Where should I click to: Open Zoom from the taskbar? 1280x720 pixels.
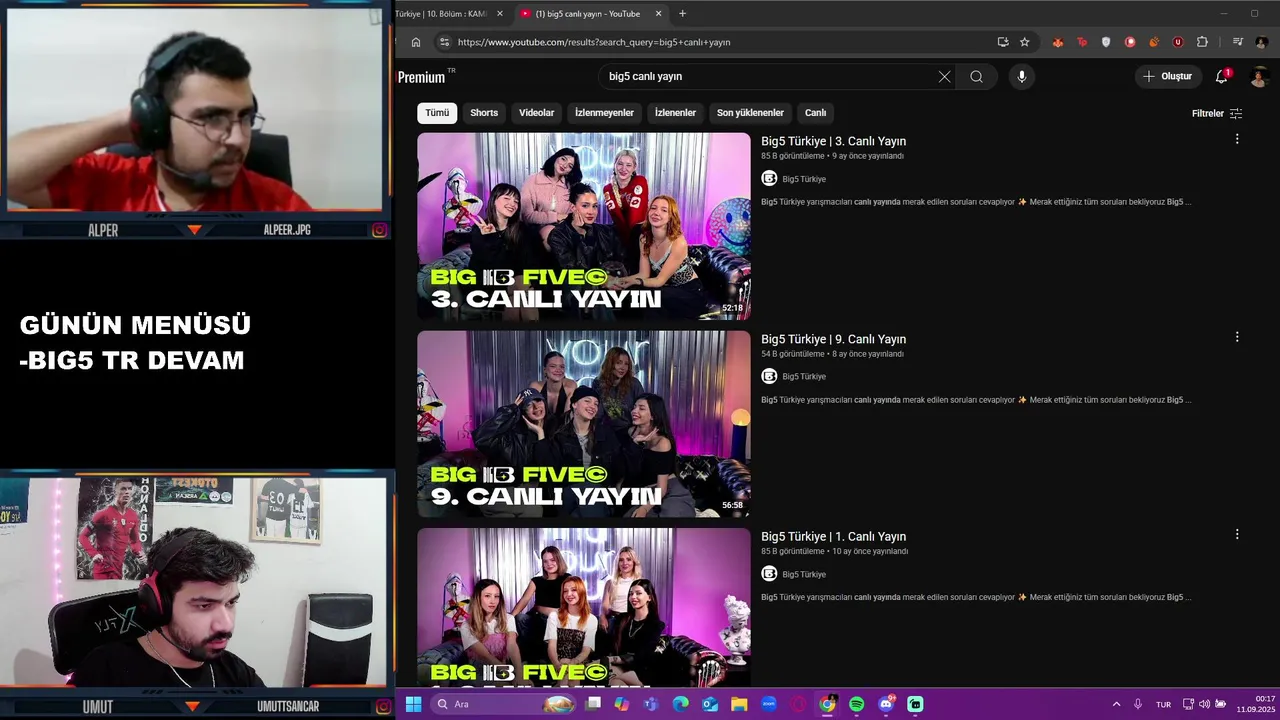768,704
